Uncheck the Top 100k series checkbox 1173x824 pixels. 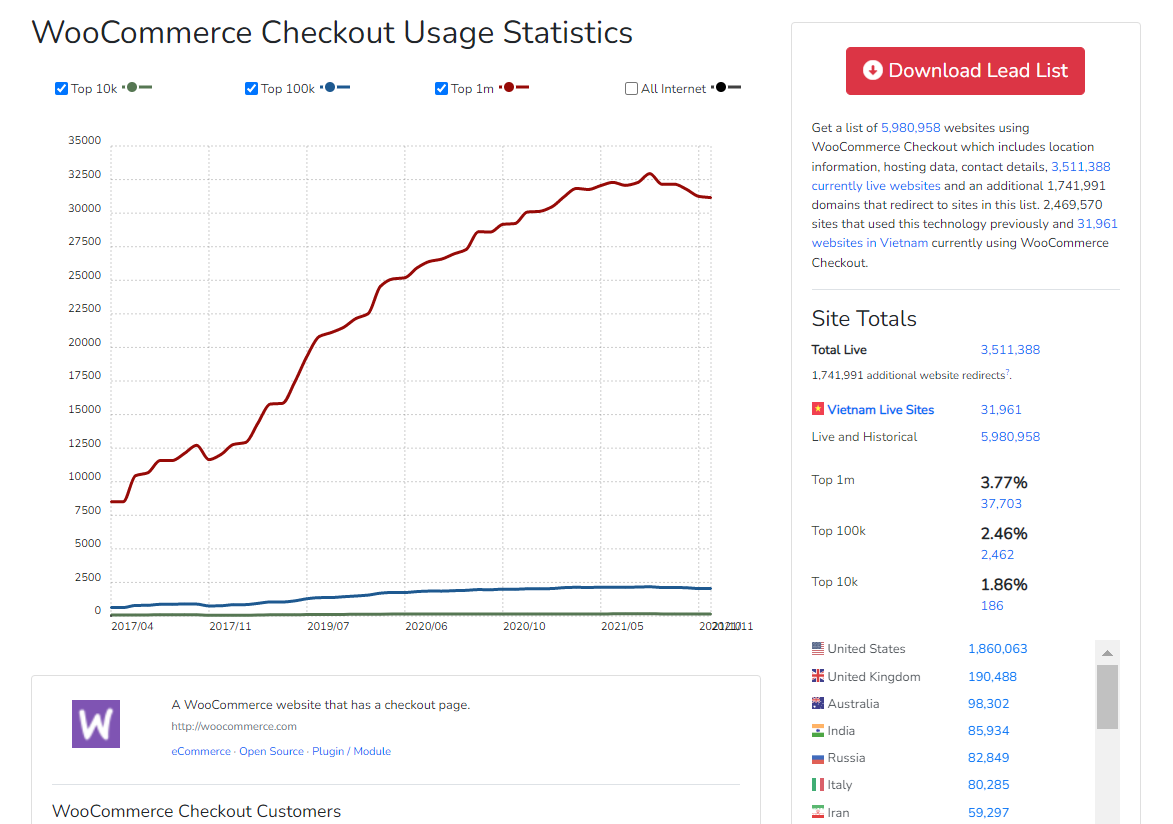pyautogui.click(x=251, y=88)
